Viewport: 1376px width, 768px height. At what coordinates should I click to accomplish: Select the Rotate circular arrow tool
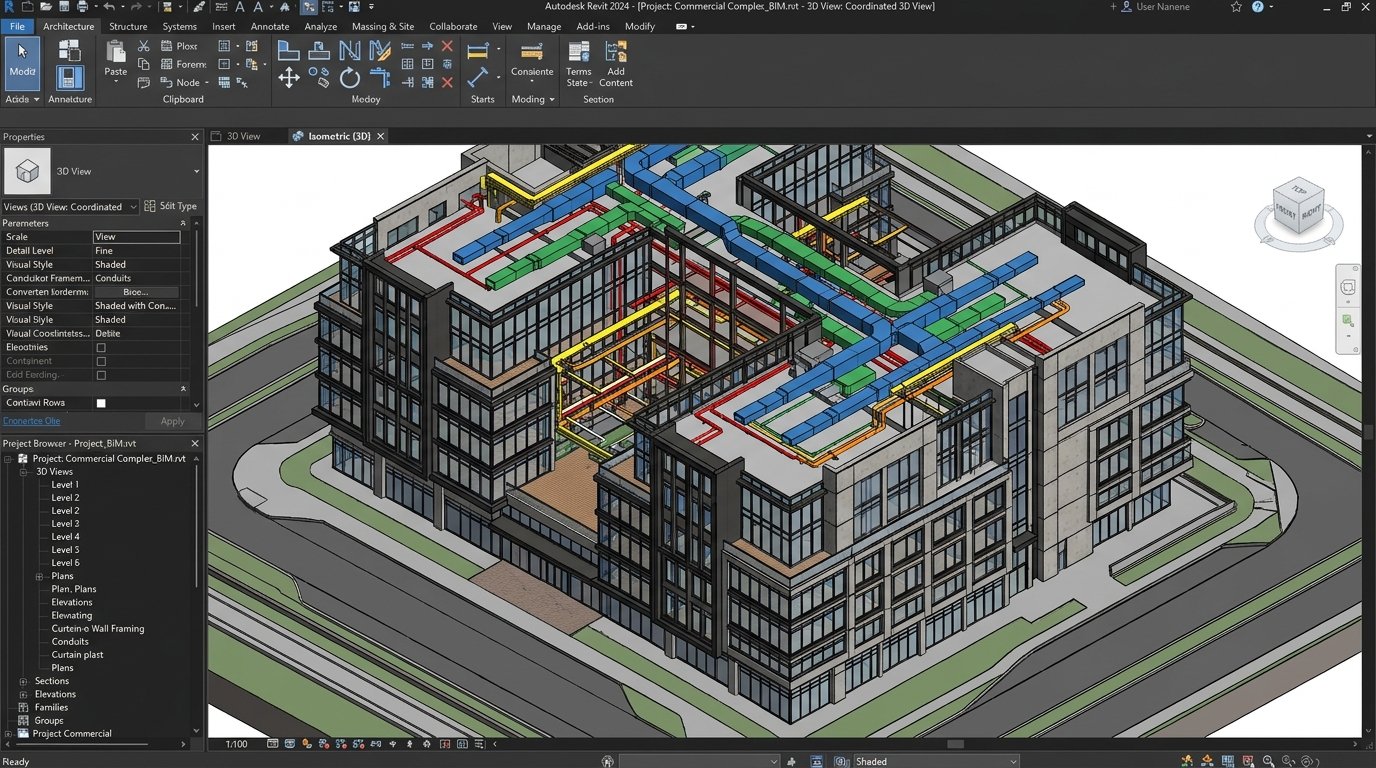click(350, 78)
